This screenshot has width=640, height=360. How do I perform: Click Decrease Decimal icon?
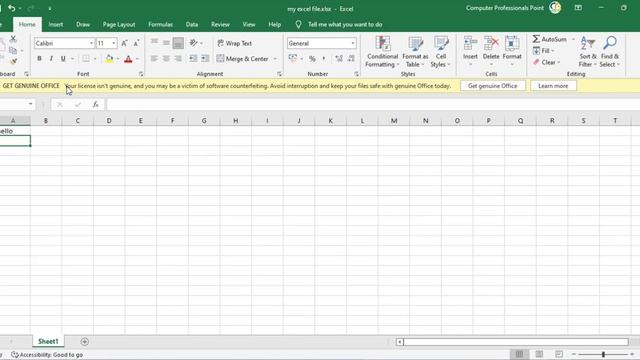tap(351, 59)
